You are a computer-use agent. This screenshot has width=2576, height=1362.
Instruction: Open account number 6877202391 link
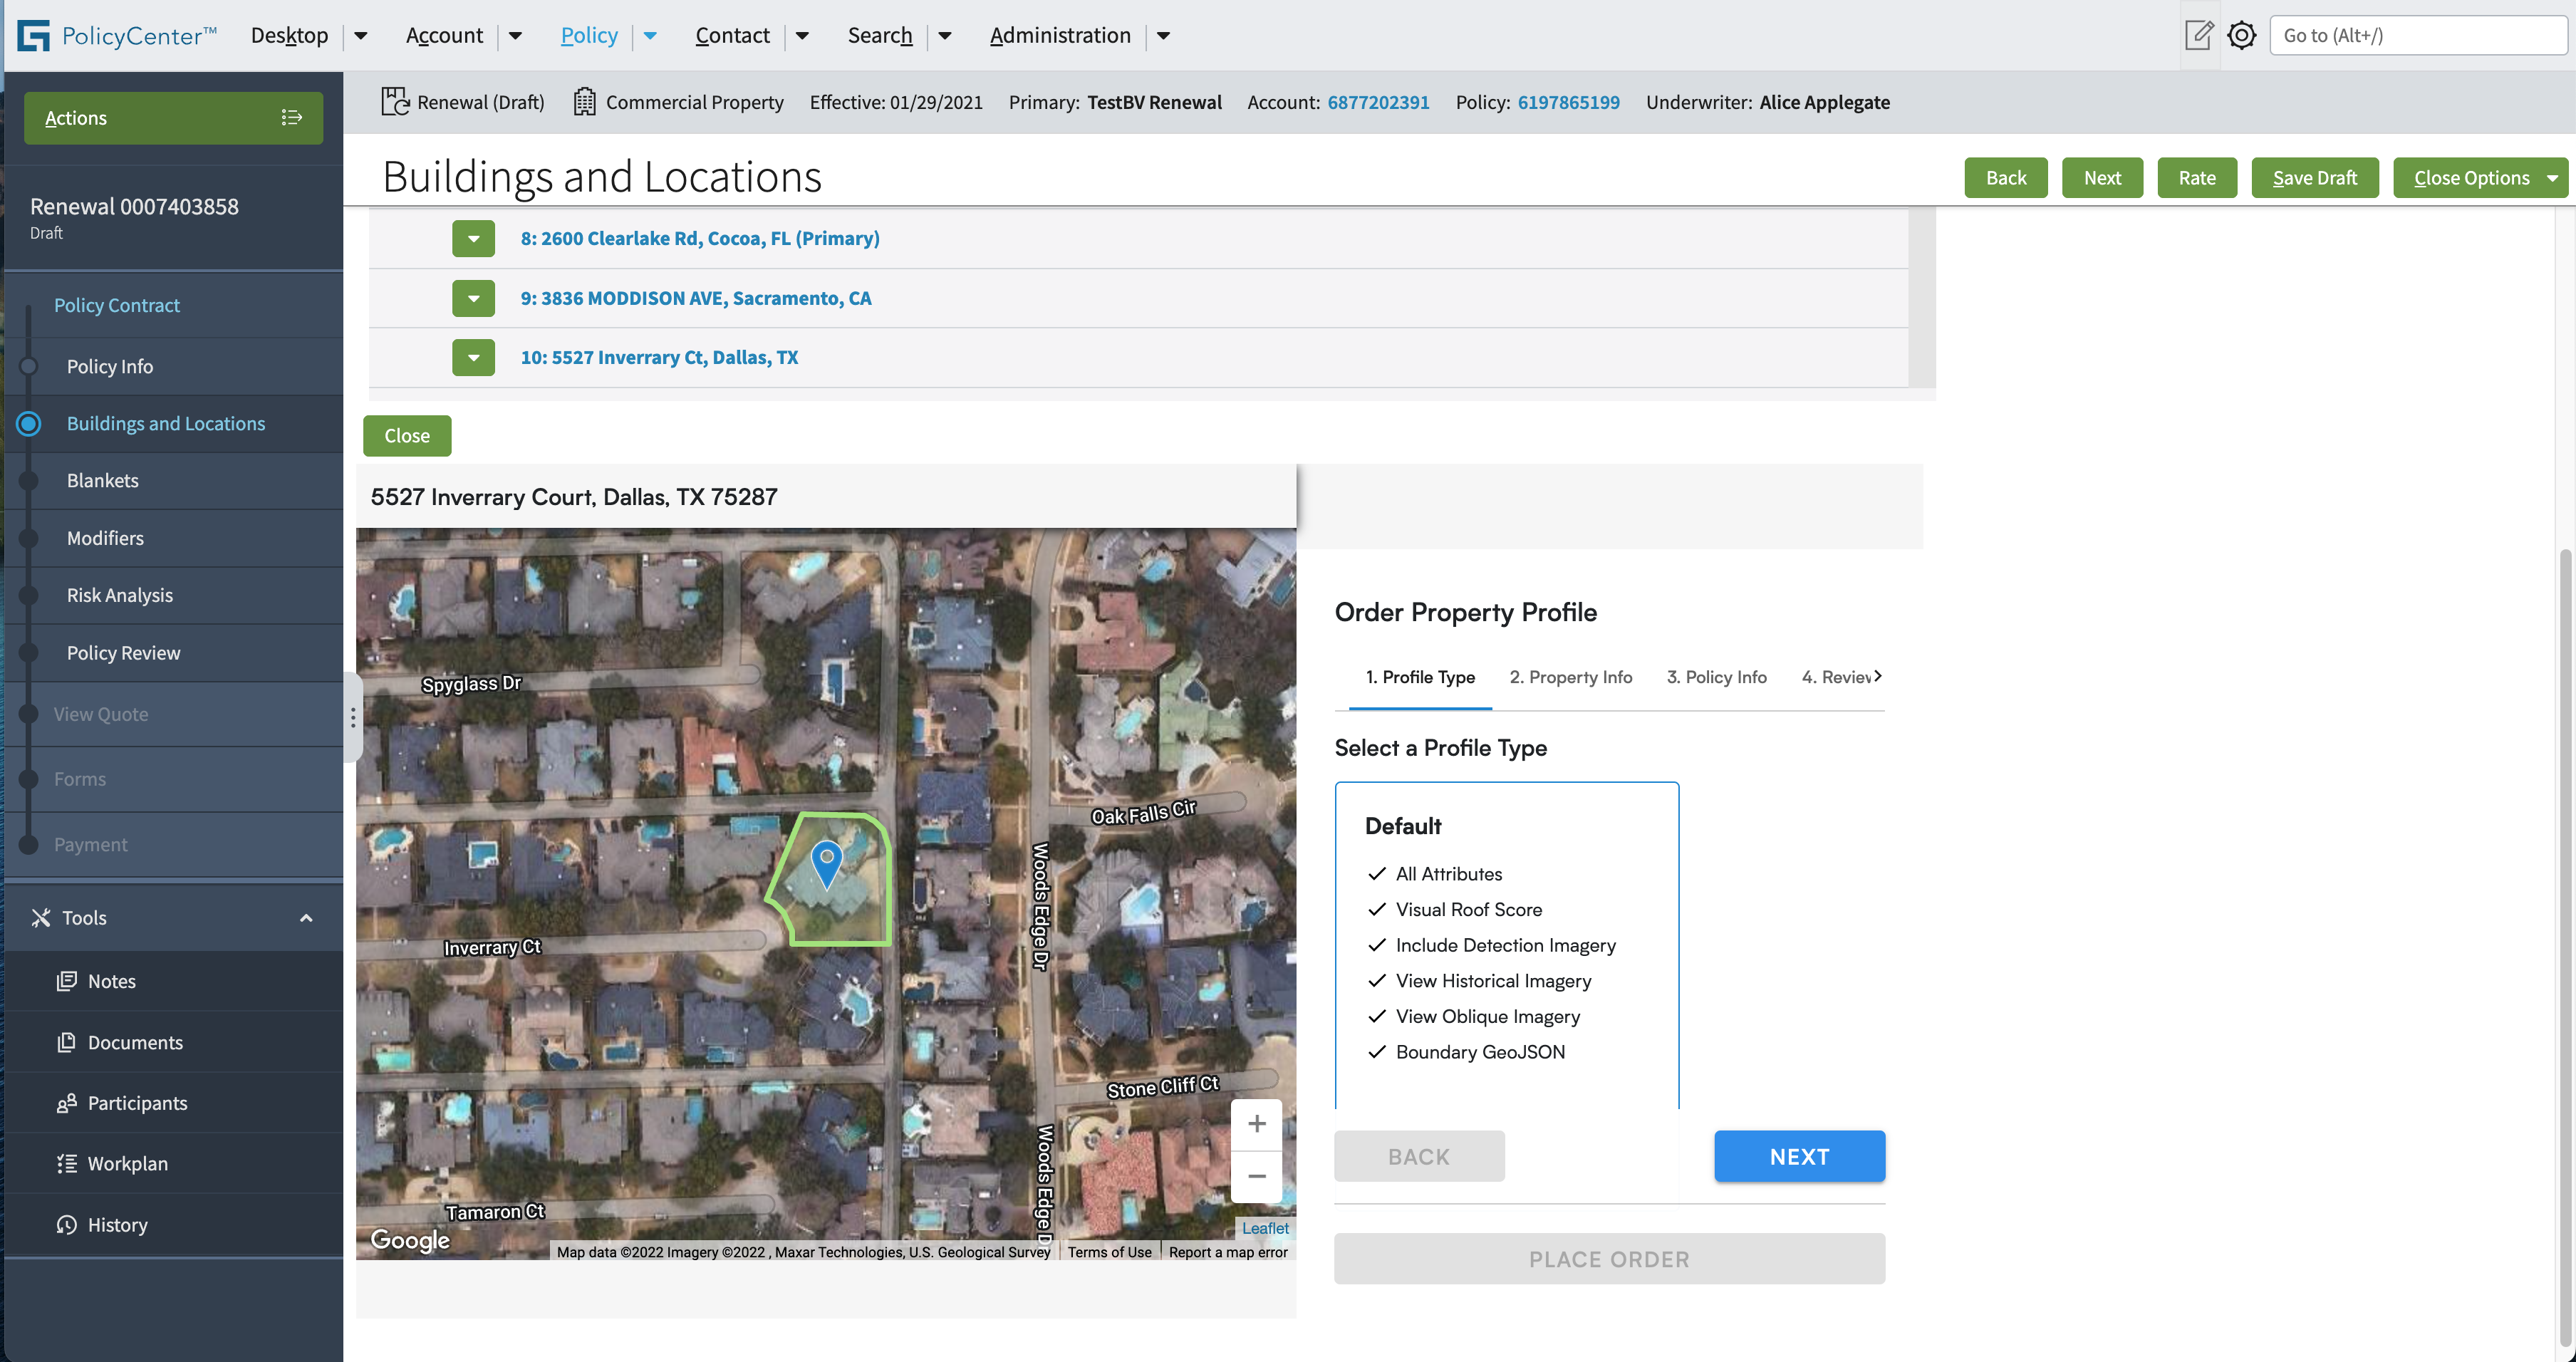(1378, 102)
